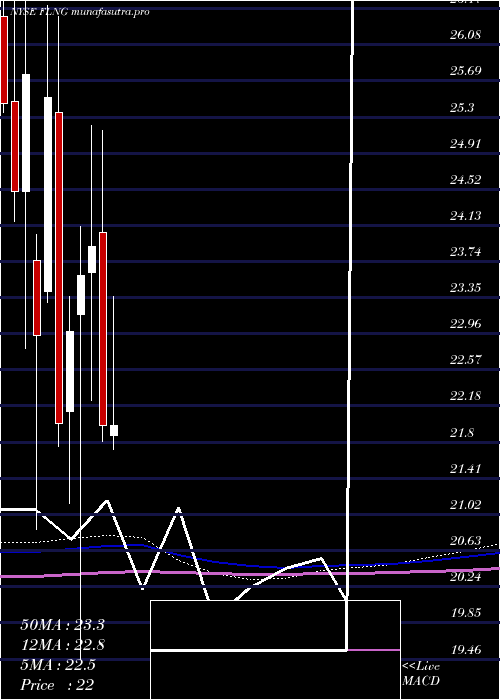The width and height of the screenshot is (500, 700).
Task: Select the 21.41 price axis label
Action: (465, 469)
